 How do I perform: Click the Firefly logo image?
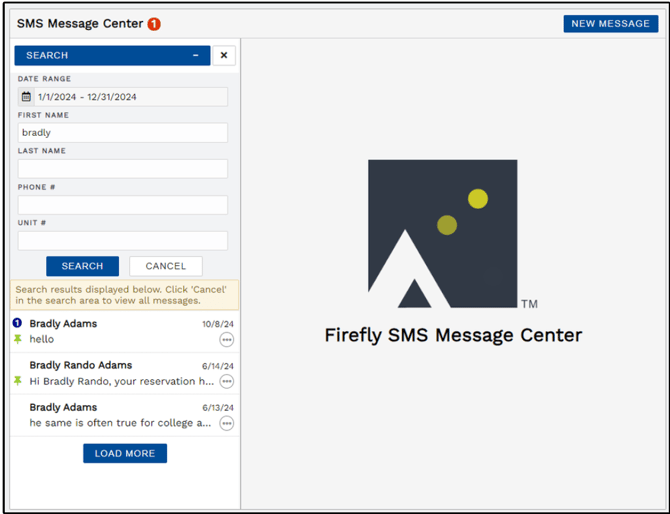pyautogui.click(x=442, y=234)
